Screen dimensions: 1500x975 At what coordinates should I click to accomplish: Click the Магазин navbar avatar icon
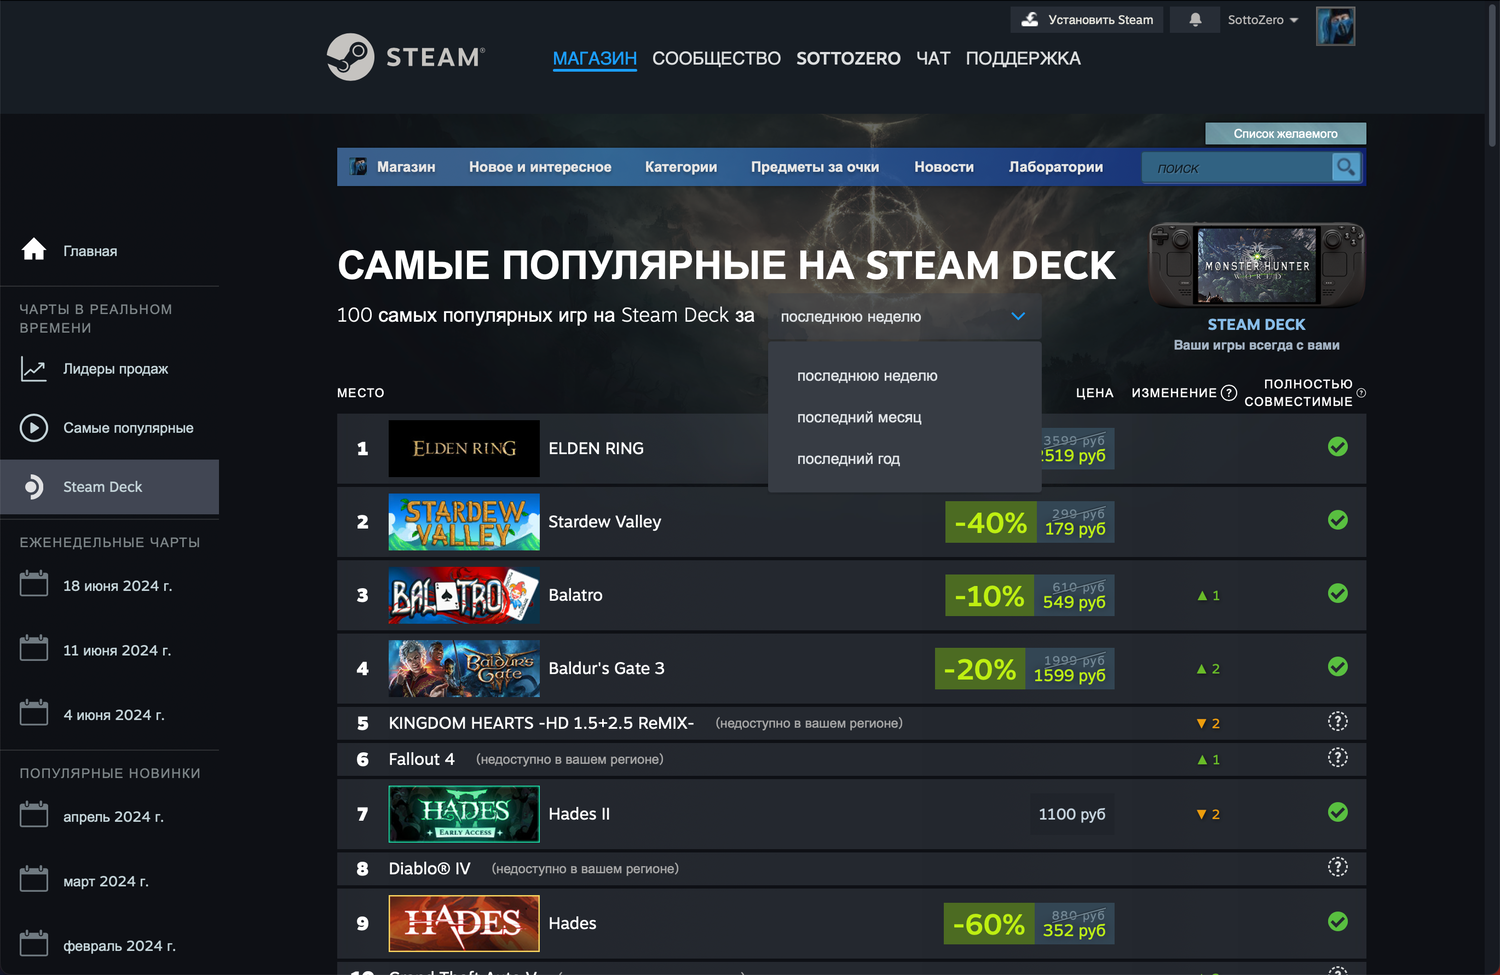pos(358,167)
